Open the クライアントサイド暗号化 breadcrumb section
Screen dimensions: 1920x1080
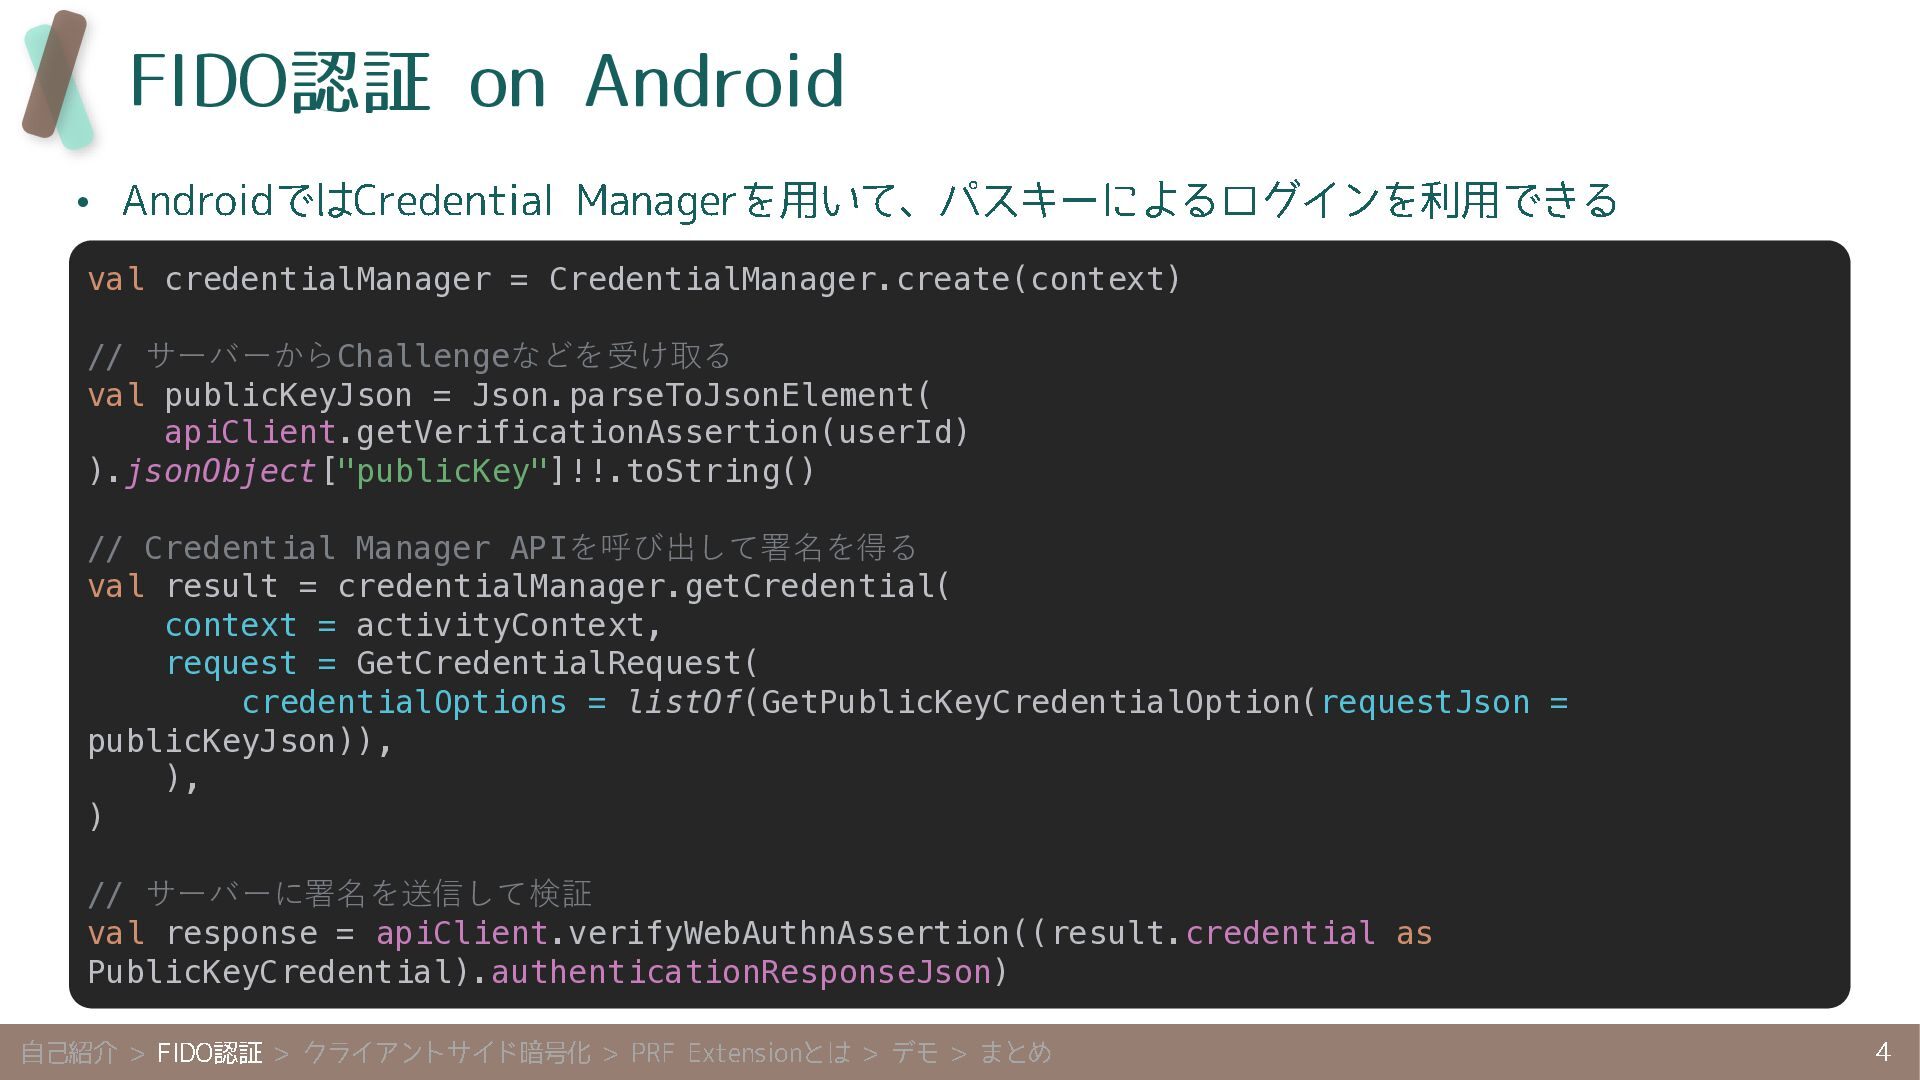tap(446, 1052)
